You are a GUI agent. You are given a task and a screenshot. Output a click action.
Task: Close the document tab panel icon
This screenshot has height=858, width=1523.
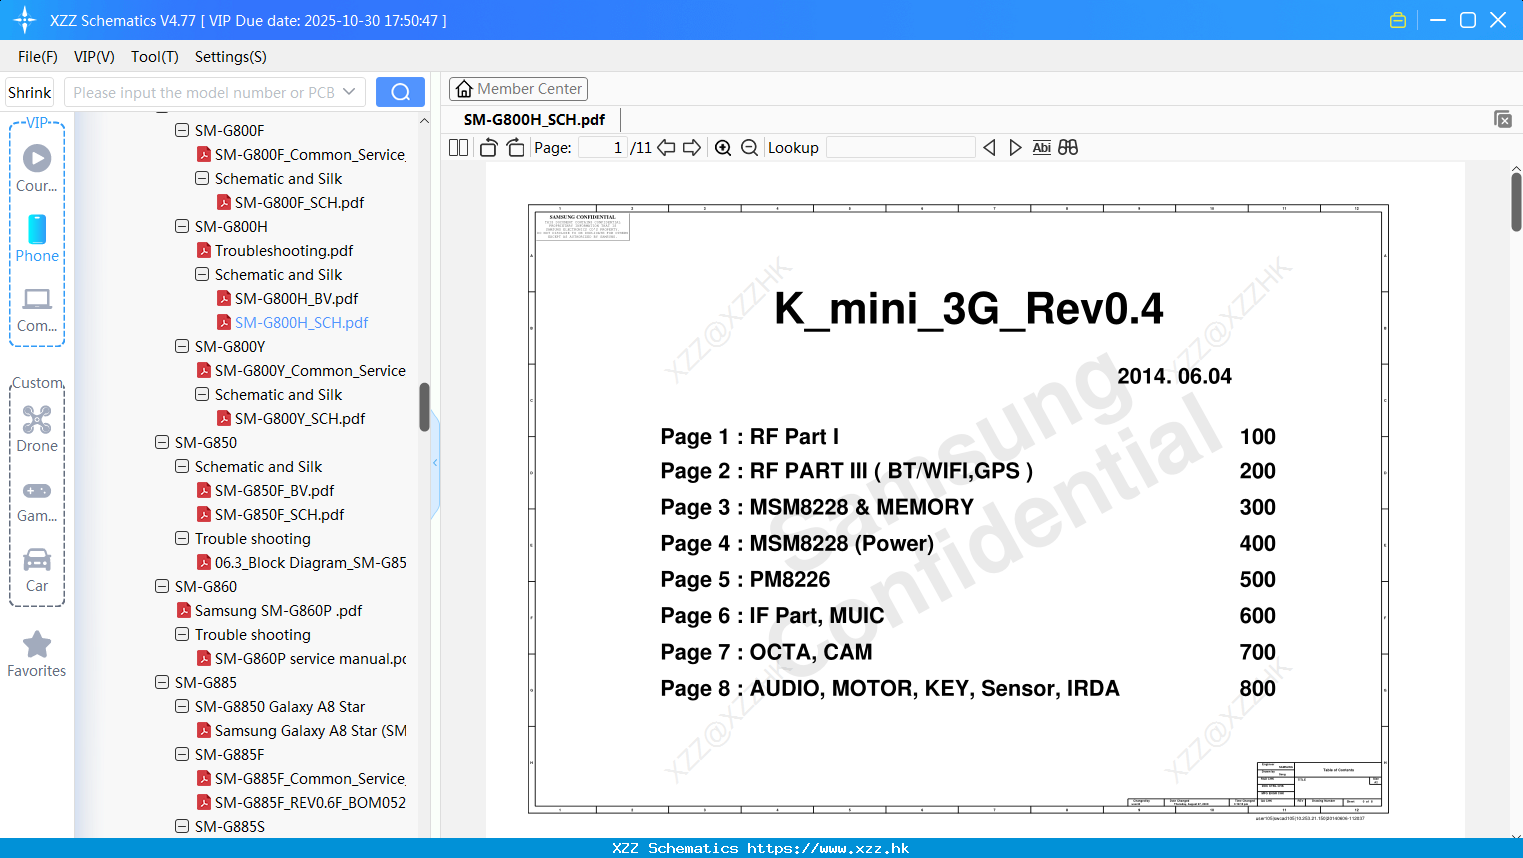1502,119
